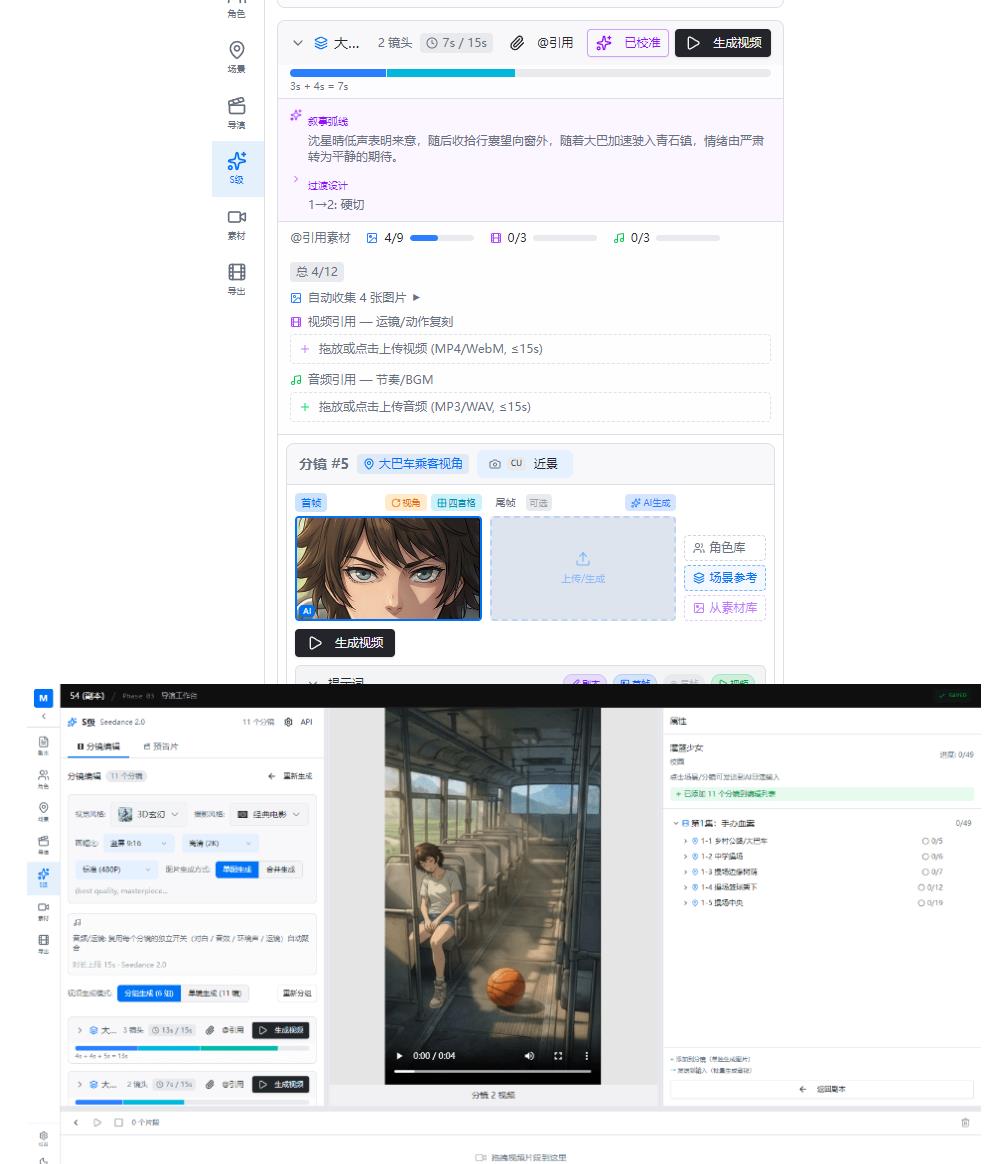
Task: Open the 素材 panel from the sidebar
Action: tap(236, 225)
